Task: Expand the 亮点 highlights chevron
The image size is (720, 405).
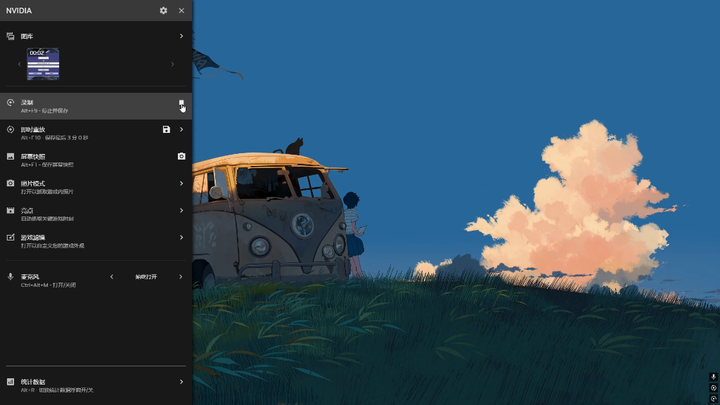Action: point(181,210)
